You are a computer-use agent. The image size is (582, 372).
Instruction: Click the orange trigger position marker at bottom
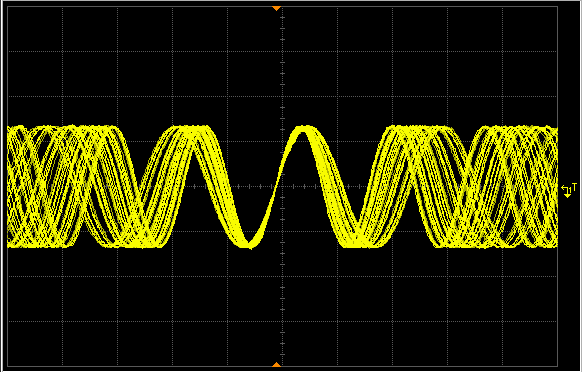click(276, 365)
